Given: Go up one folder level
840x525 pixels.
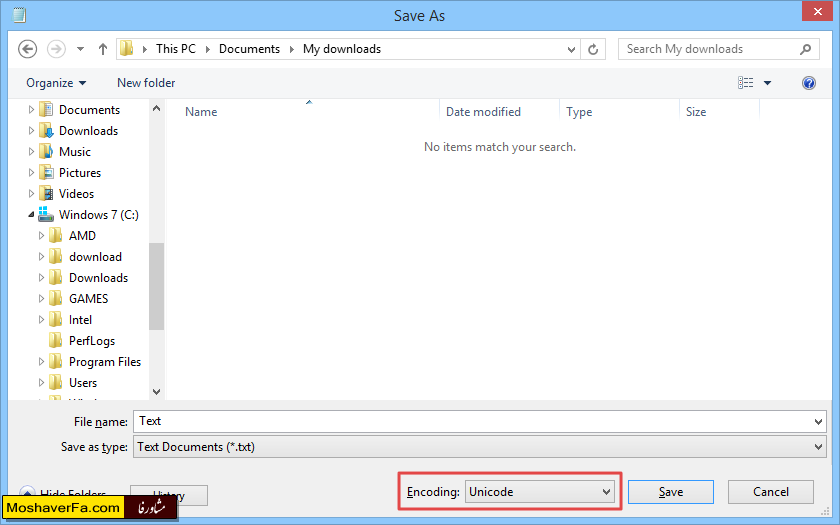Looking at the screenshot, I should click(103, 49).
